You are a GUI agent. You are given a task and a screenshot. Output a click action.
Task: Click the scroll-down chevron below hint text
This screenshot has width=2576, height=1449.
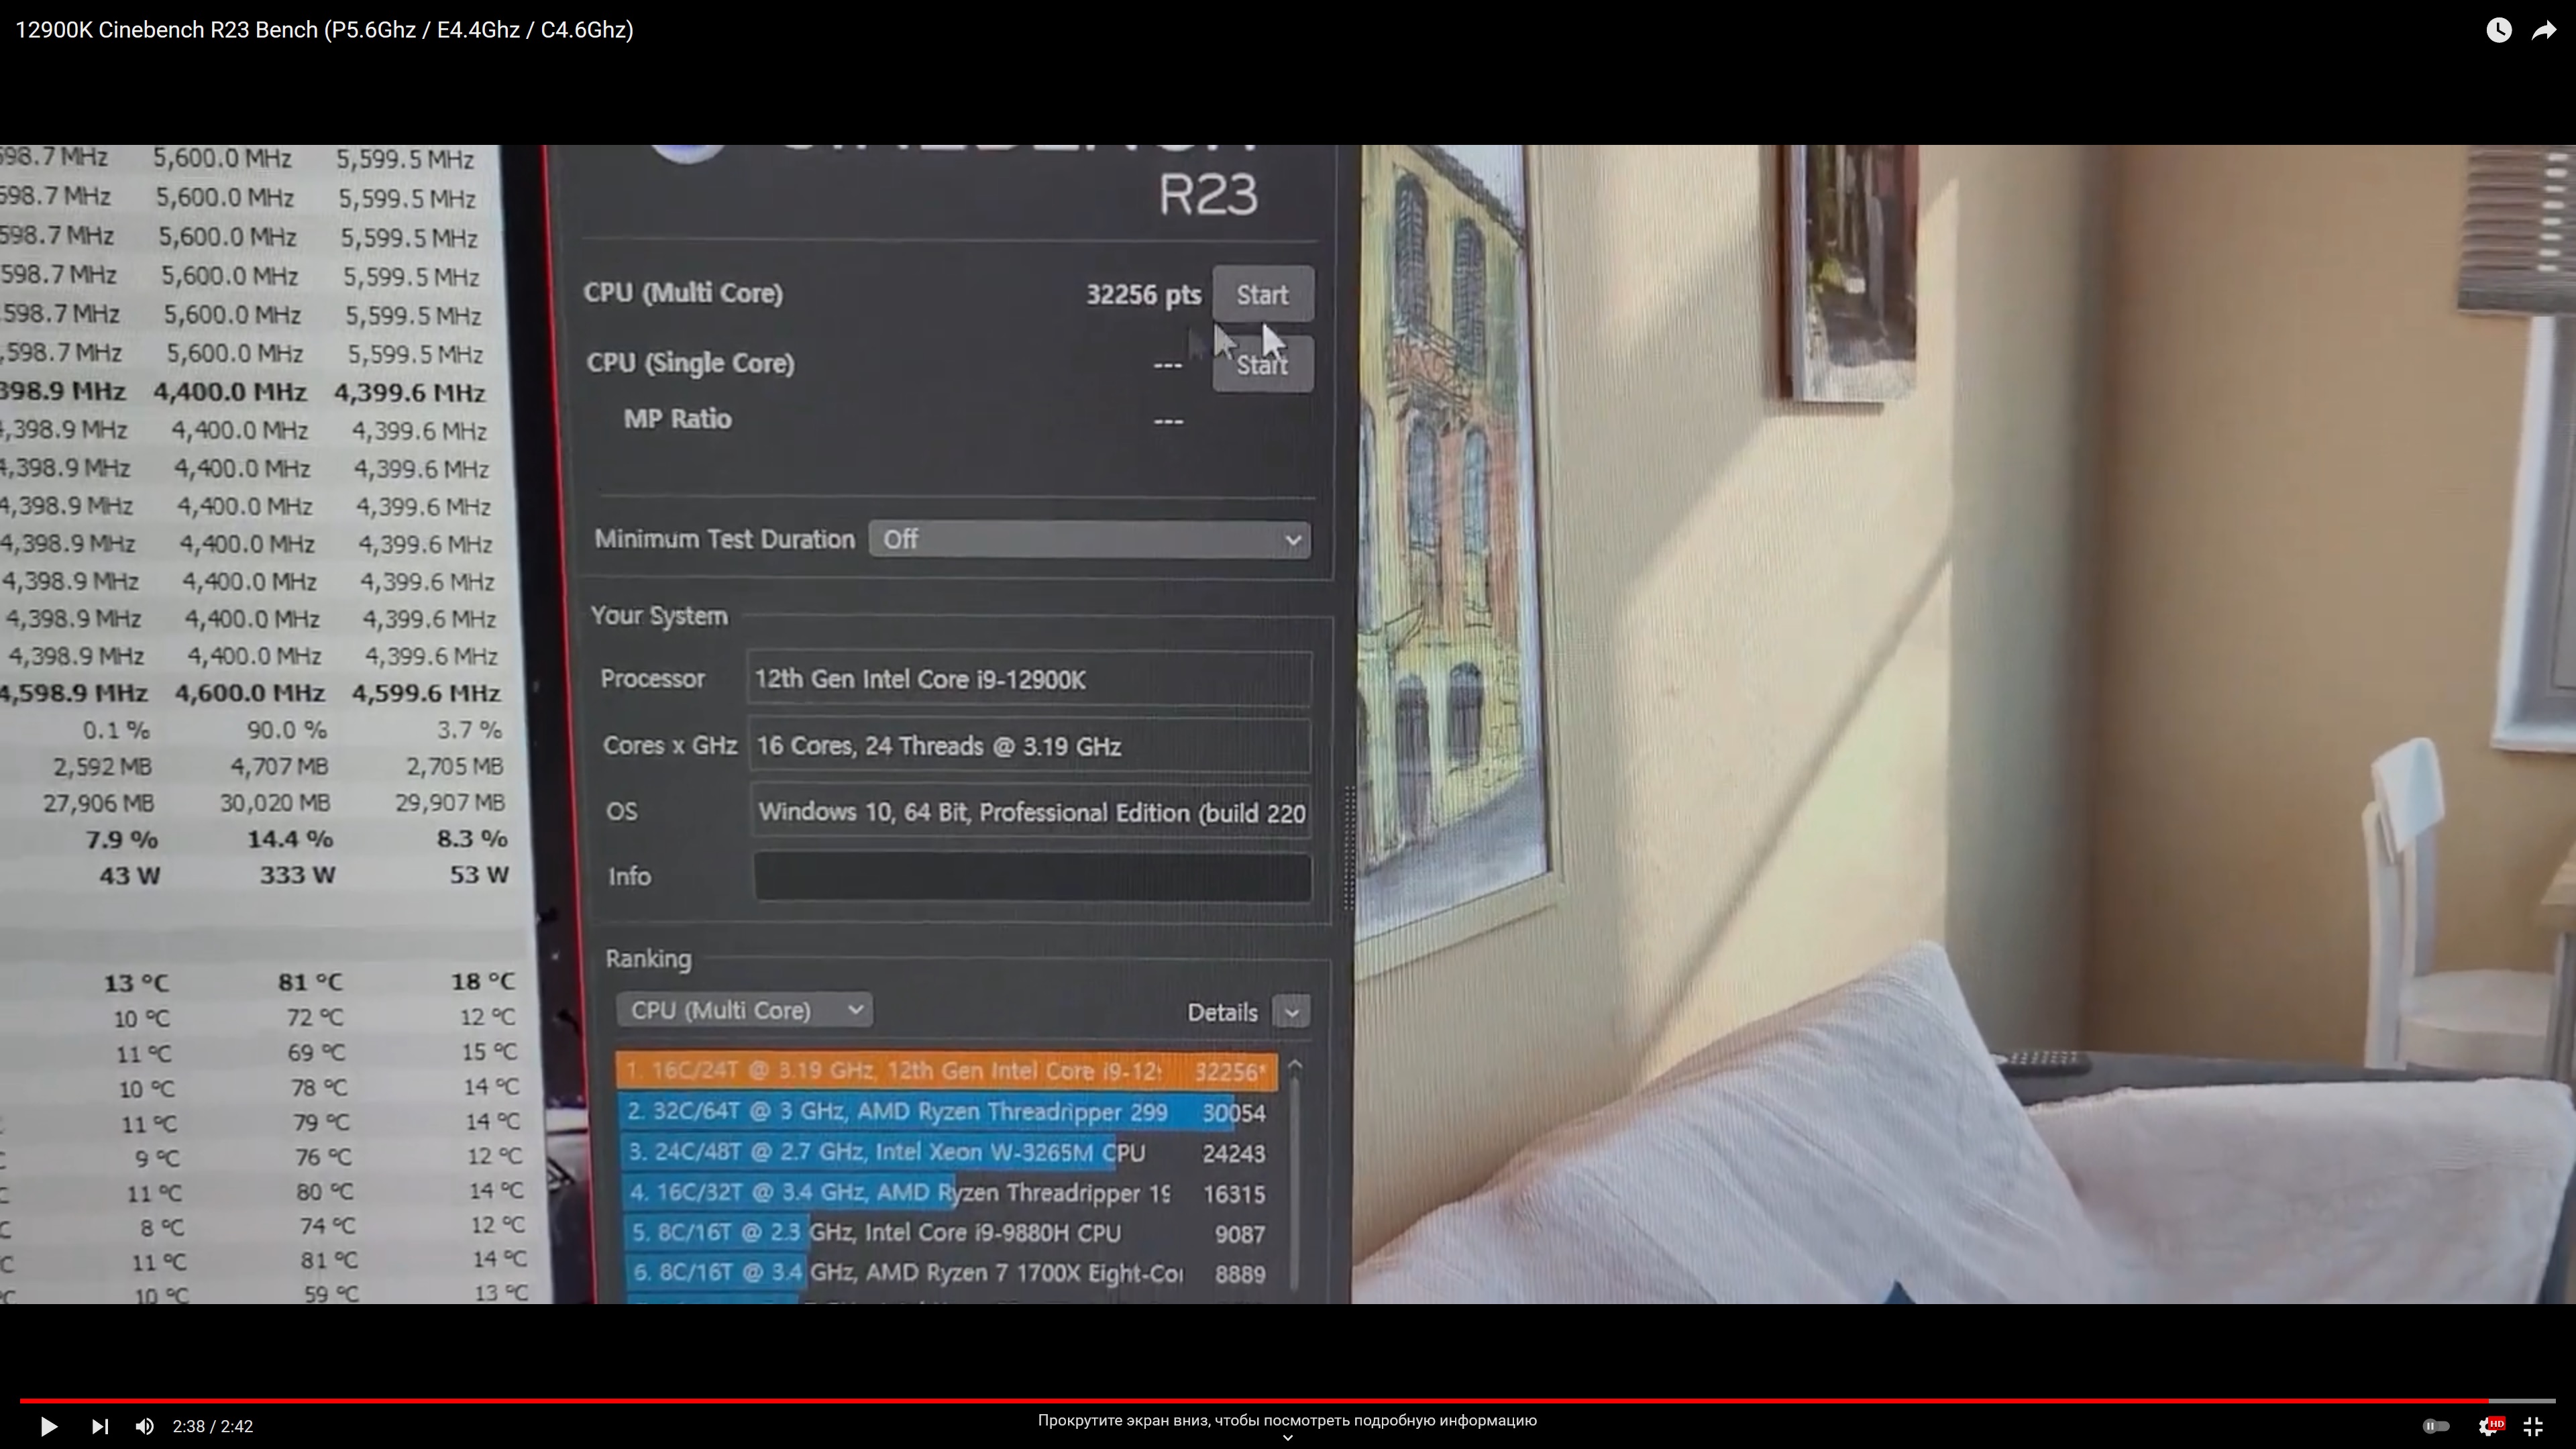pos(1287,1438)
